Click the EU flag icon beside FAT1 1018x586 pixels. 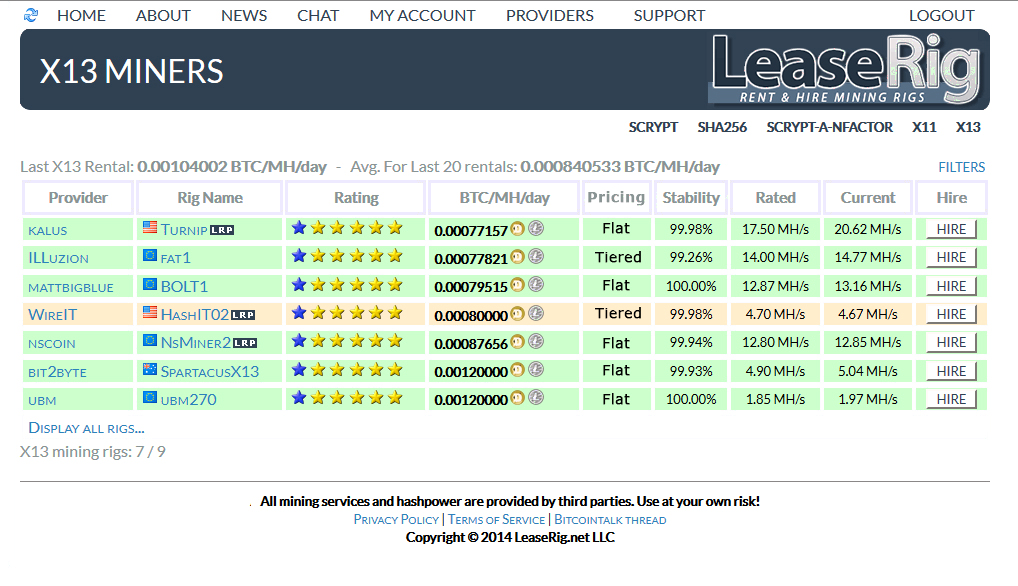pyautogui.click(x=150, y=255)
